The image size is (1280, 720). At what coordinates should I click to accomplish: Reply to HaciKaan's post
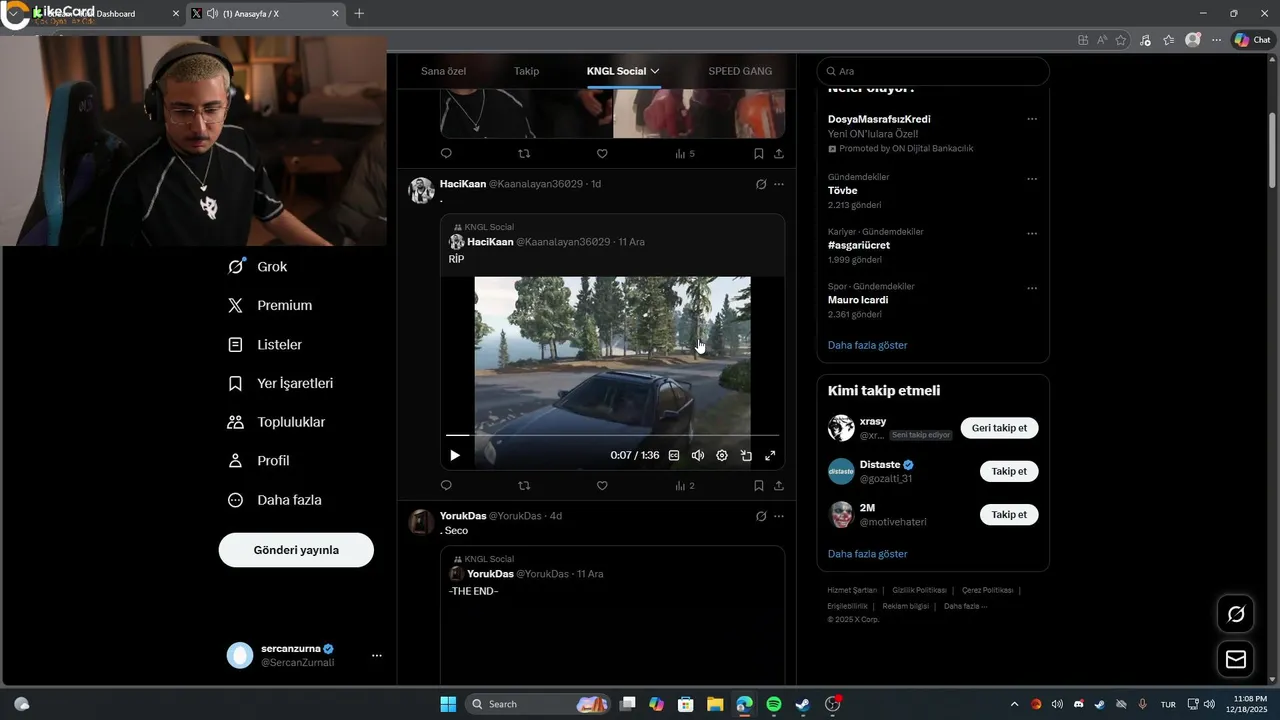(x=446, y=486)
